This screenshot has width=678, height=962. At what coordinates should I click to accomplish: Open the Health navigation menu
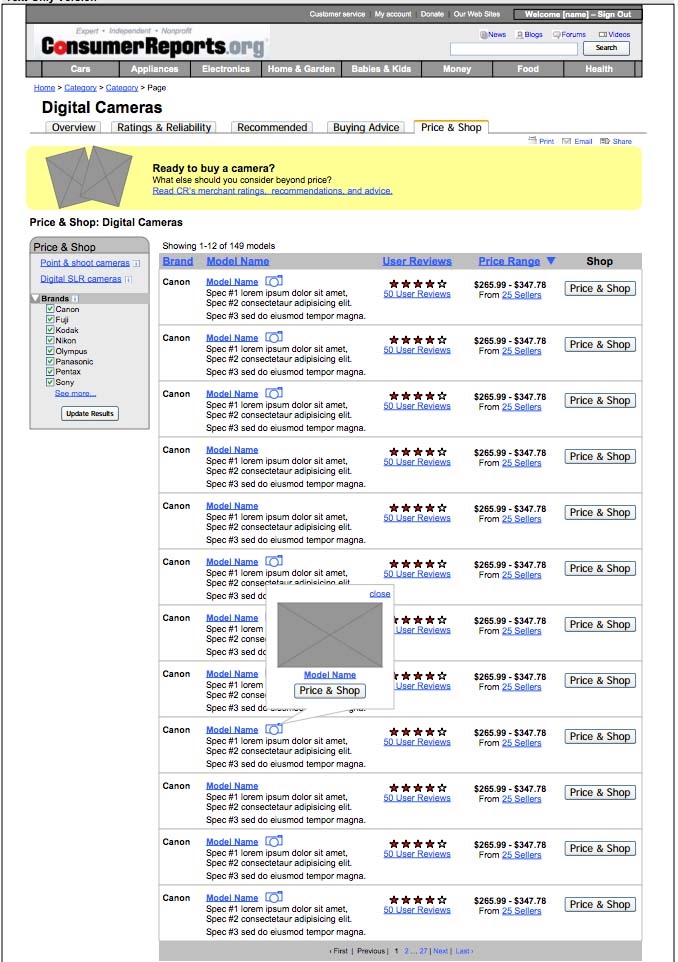click(x=599, y=69)
